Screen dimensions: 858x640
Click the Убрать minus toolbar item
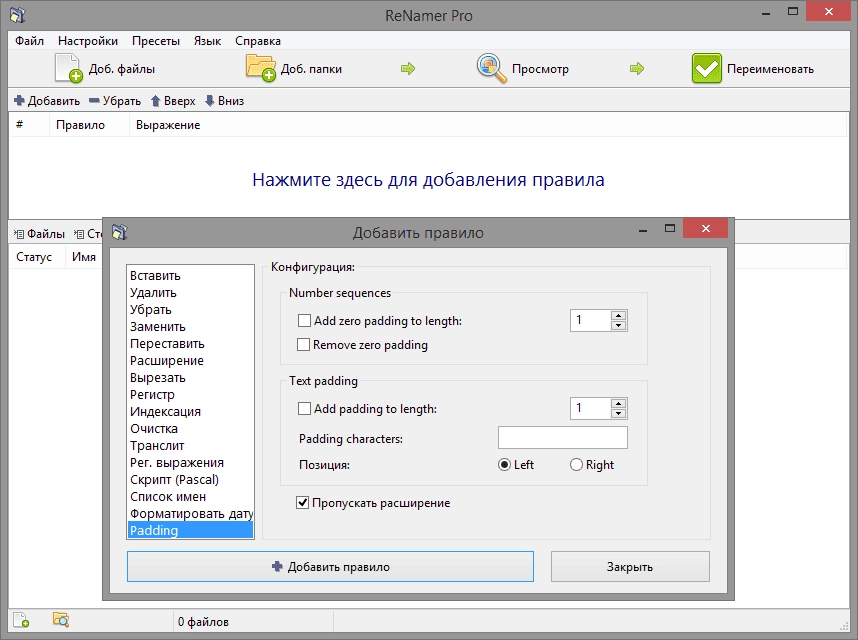[x=115, y=101]
